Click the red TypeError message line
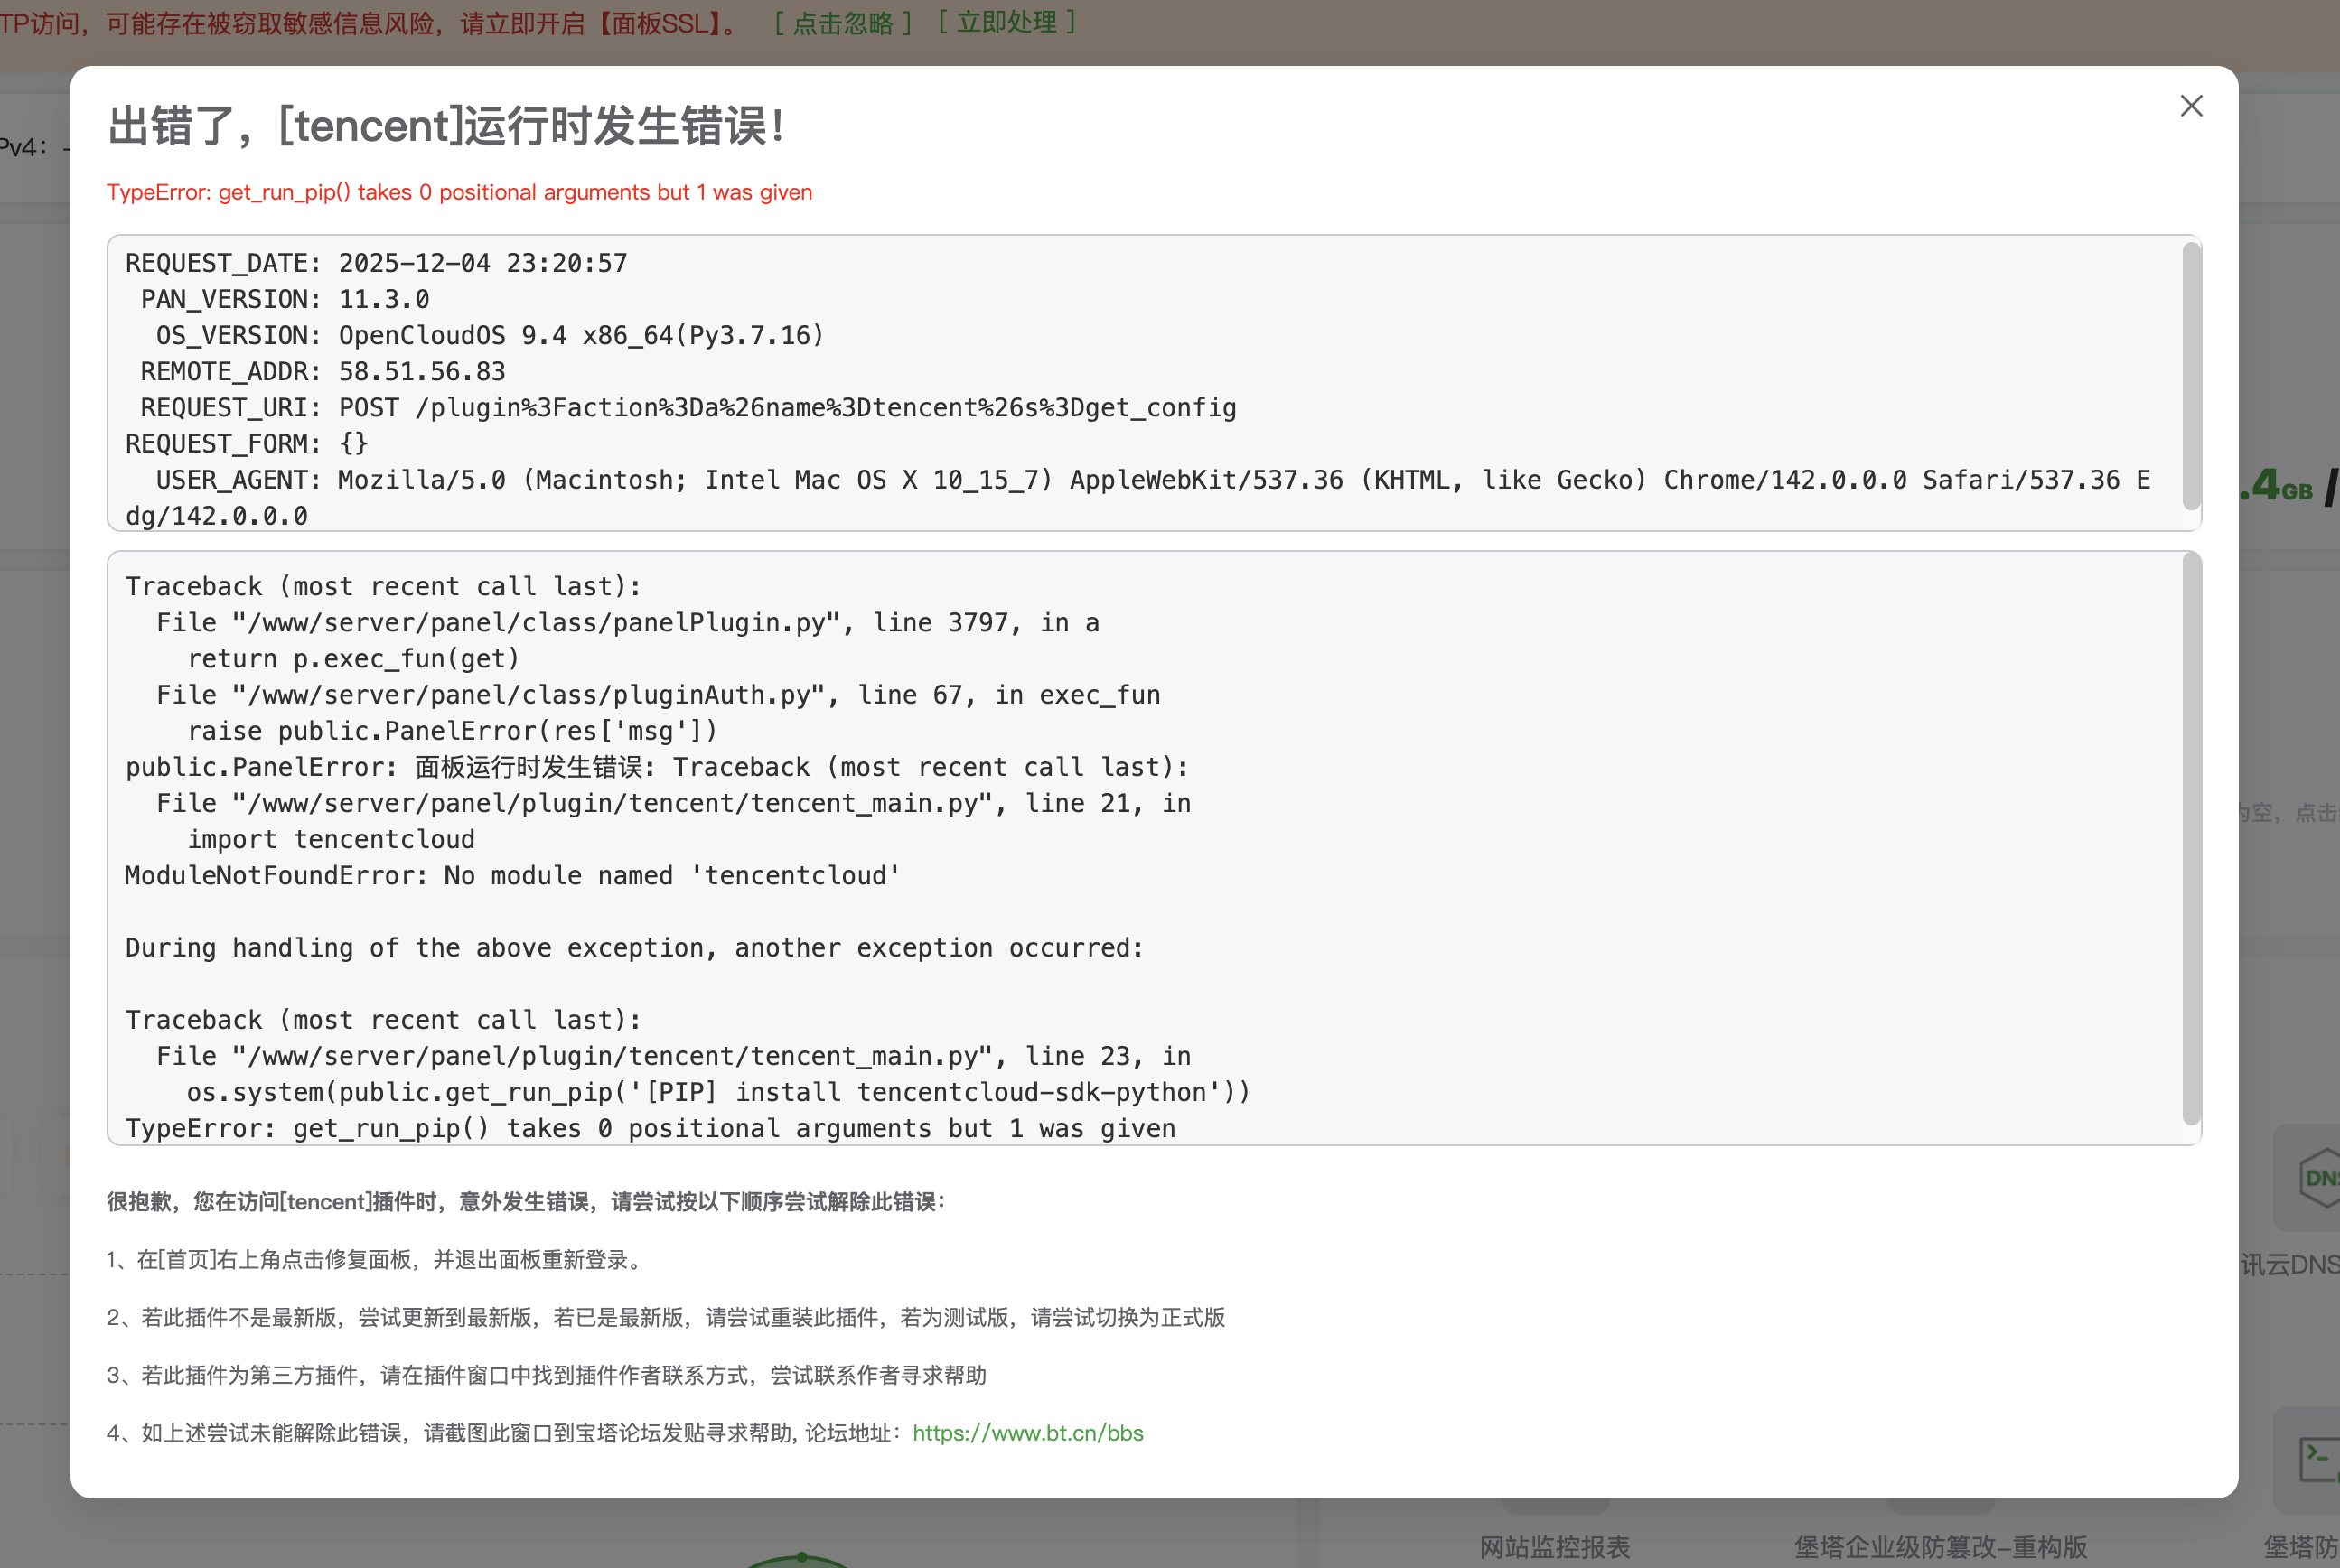Image resolution: width=2340 pixels, height=1568 pixels. pyautogui.click(x=459, y=192)
